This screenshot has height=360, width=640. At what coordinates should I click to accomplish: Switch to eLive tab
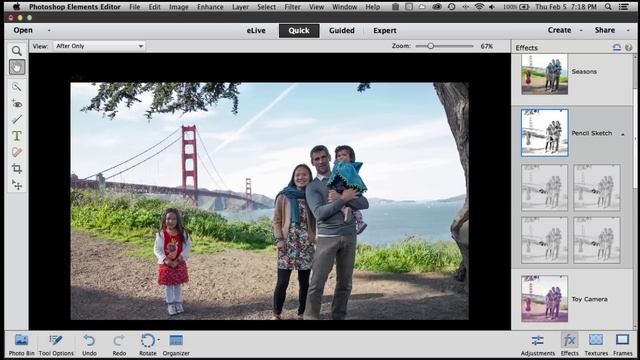click(256, 31)
